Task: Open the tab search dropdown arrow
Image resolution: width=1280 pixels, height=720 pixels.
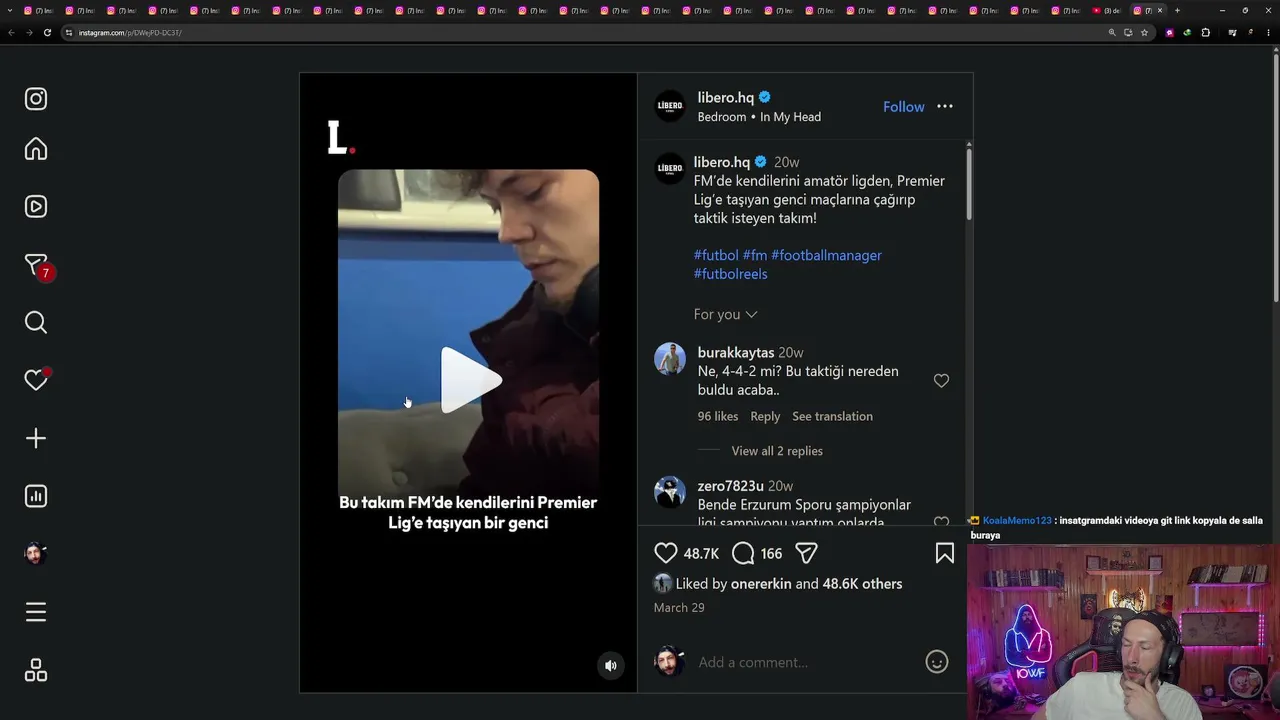Action: pos(11,11)
